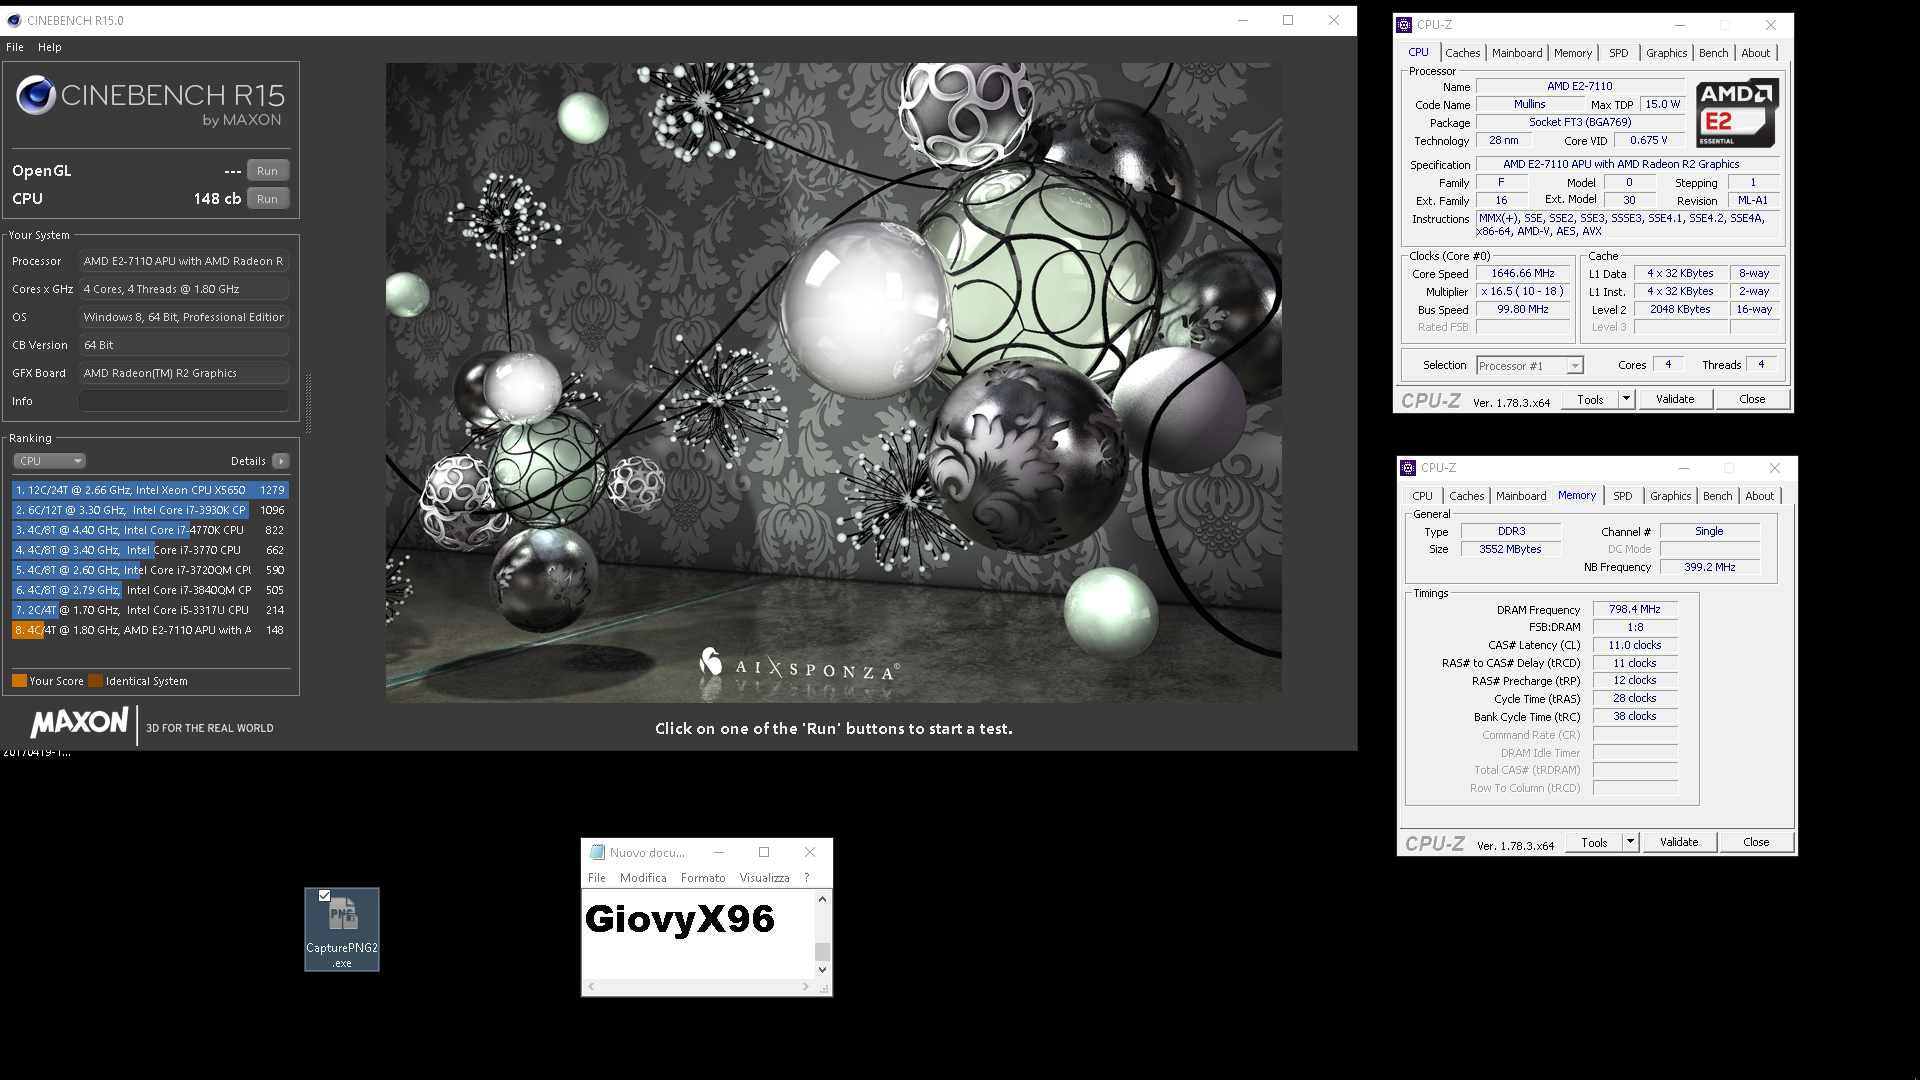Switch to CPU tab in bottom CPU-Z window
The width and height of the screenshot is (1920, 1080).
click(x=1422, y=496)
